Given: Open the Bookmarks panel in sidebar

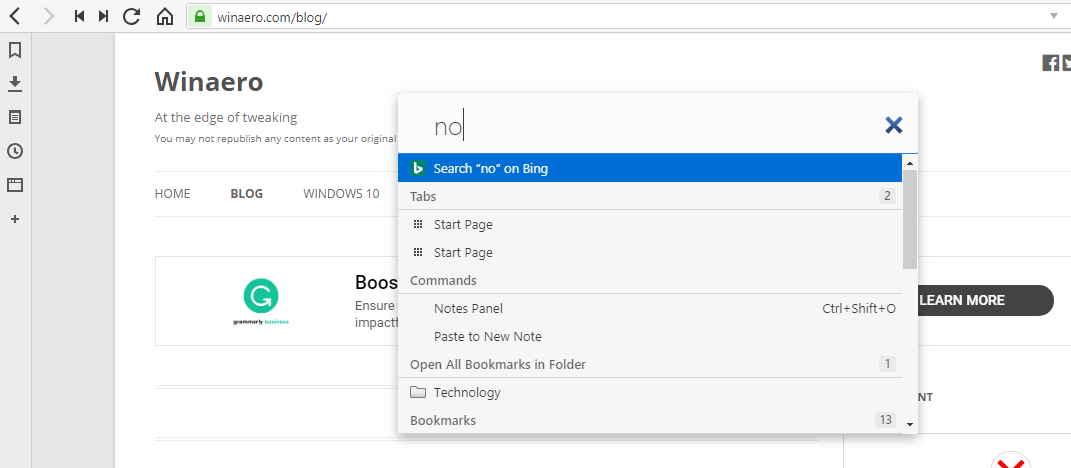Looking at the screenshot, I should pyautogui.click(x=14, y=50).
